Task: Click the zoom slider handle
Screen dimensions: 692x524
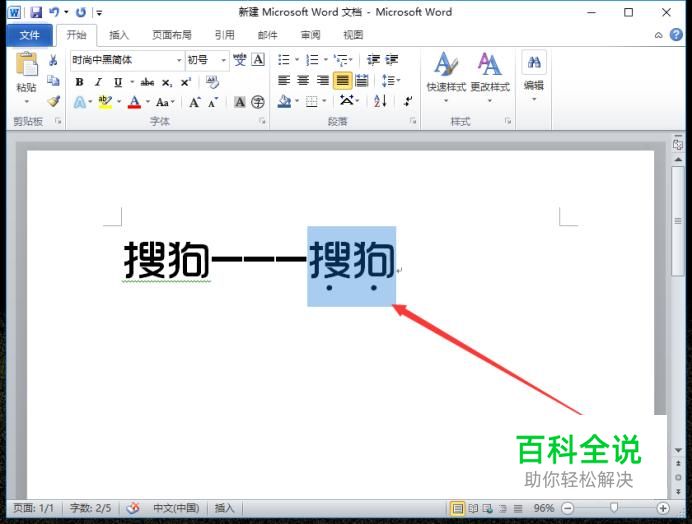Action: 614,508
